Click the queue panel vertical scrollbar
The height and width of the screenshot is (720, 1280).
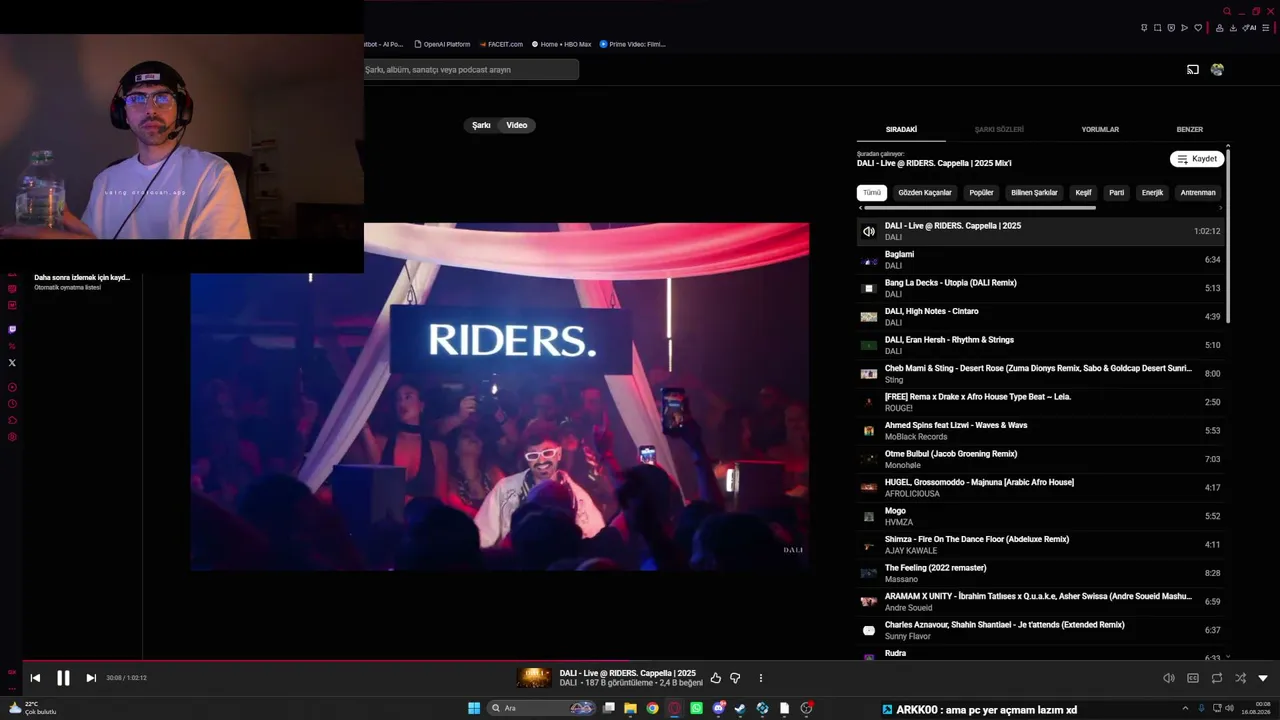1228,235
